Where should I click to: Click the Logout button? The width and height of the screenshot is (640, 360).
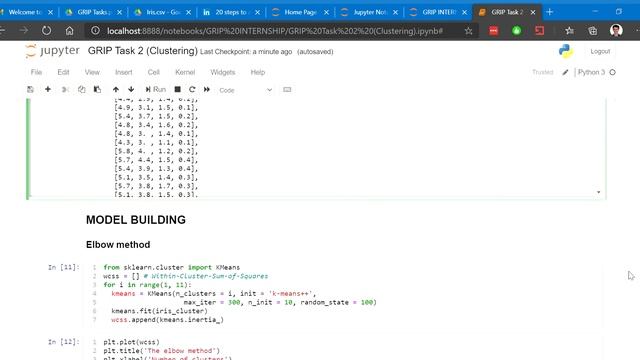coord(600,51)
